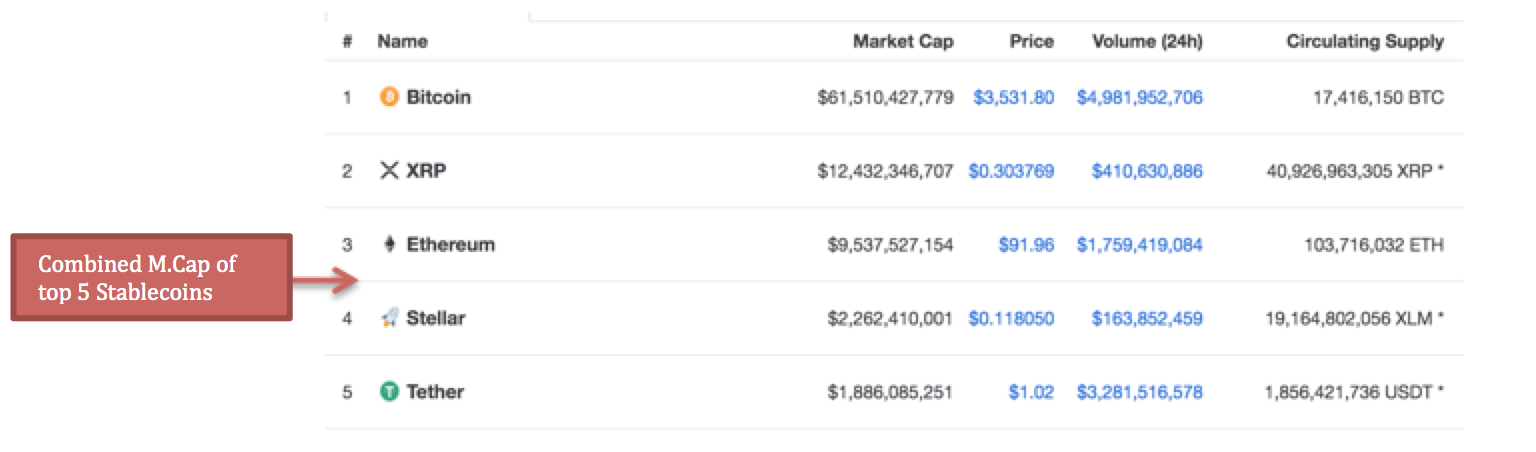Image resolution: width=1536 pixels, height=452 pixels.
Task: Click Bitcoin volume $4,981,952,706
Action: (1140, 97)
